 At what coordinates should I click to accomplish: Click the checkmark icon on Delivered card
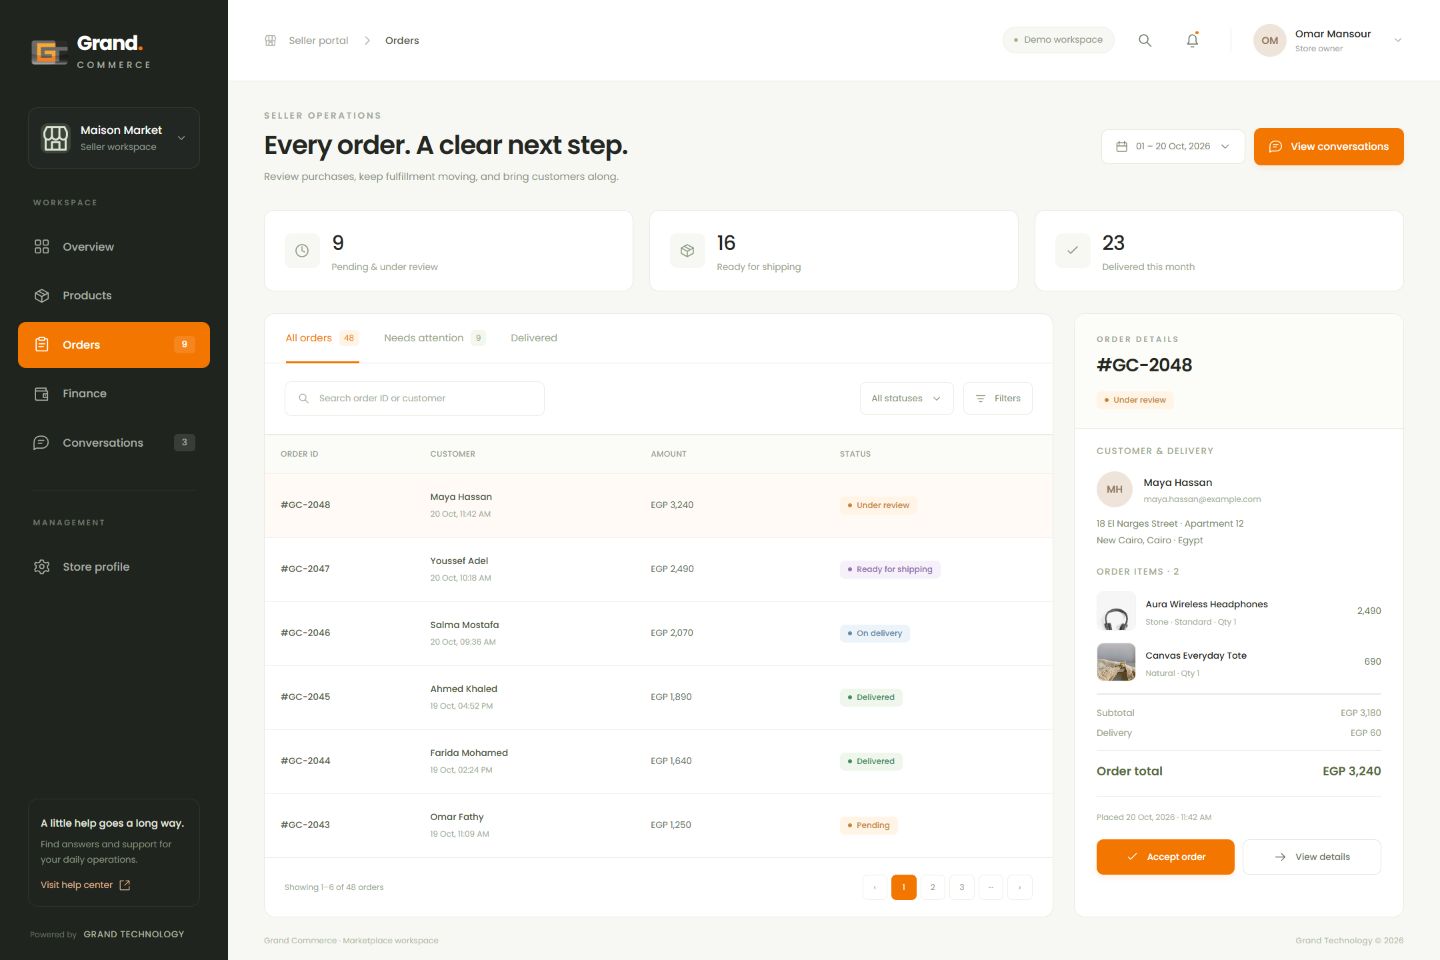point(1072,251)
